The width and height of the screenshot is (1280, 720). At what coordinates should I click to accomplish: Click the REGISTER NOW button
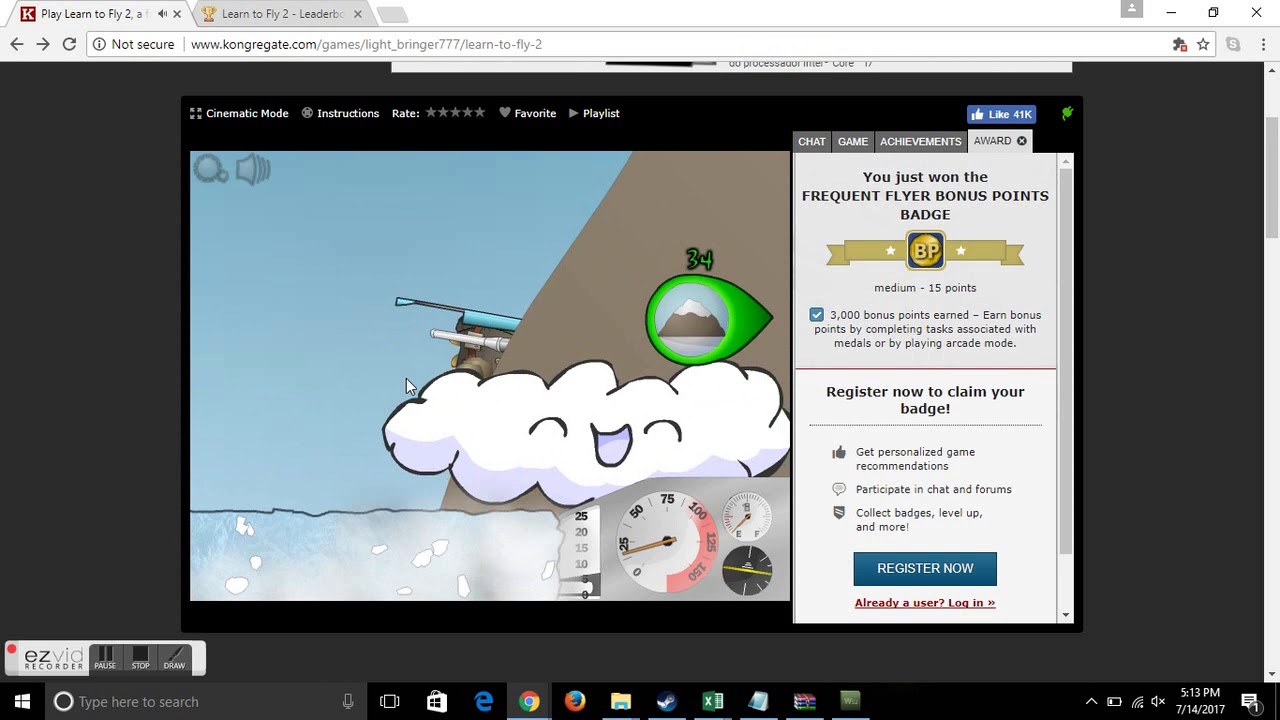point(925,568)
